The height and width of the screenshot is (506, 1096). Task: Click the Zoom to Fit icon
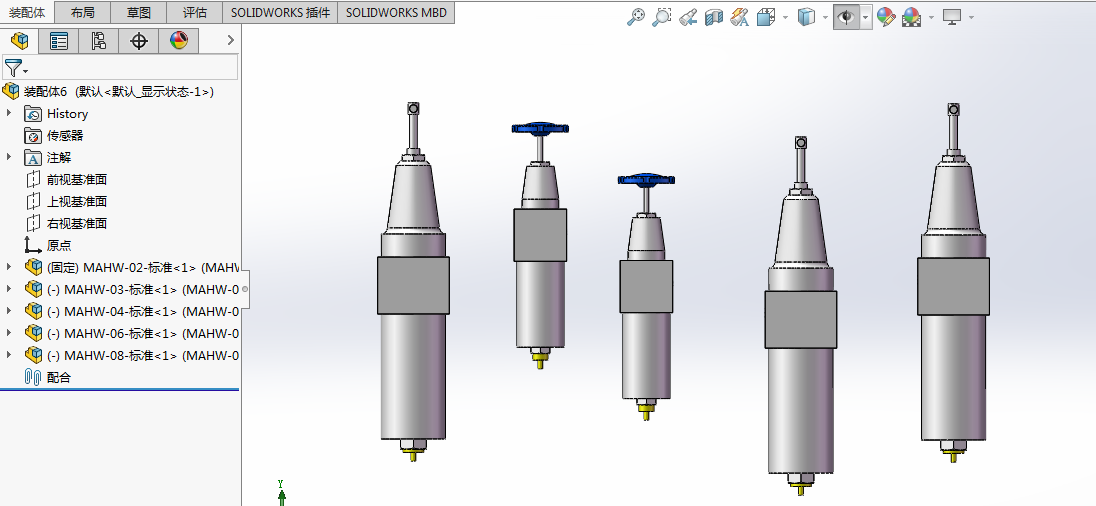pyautogui.click(x=635, y=17)
